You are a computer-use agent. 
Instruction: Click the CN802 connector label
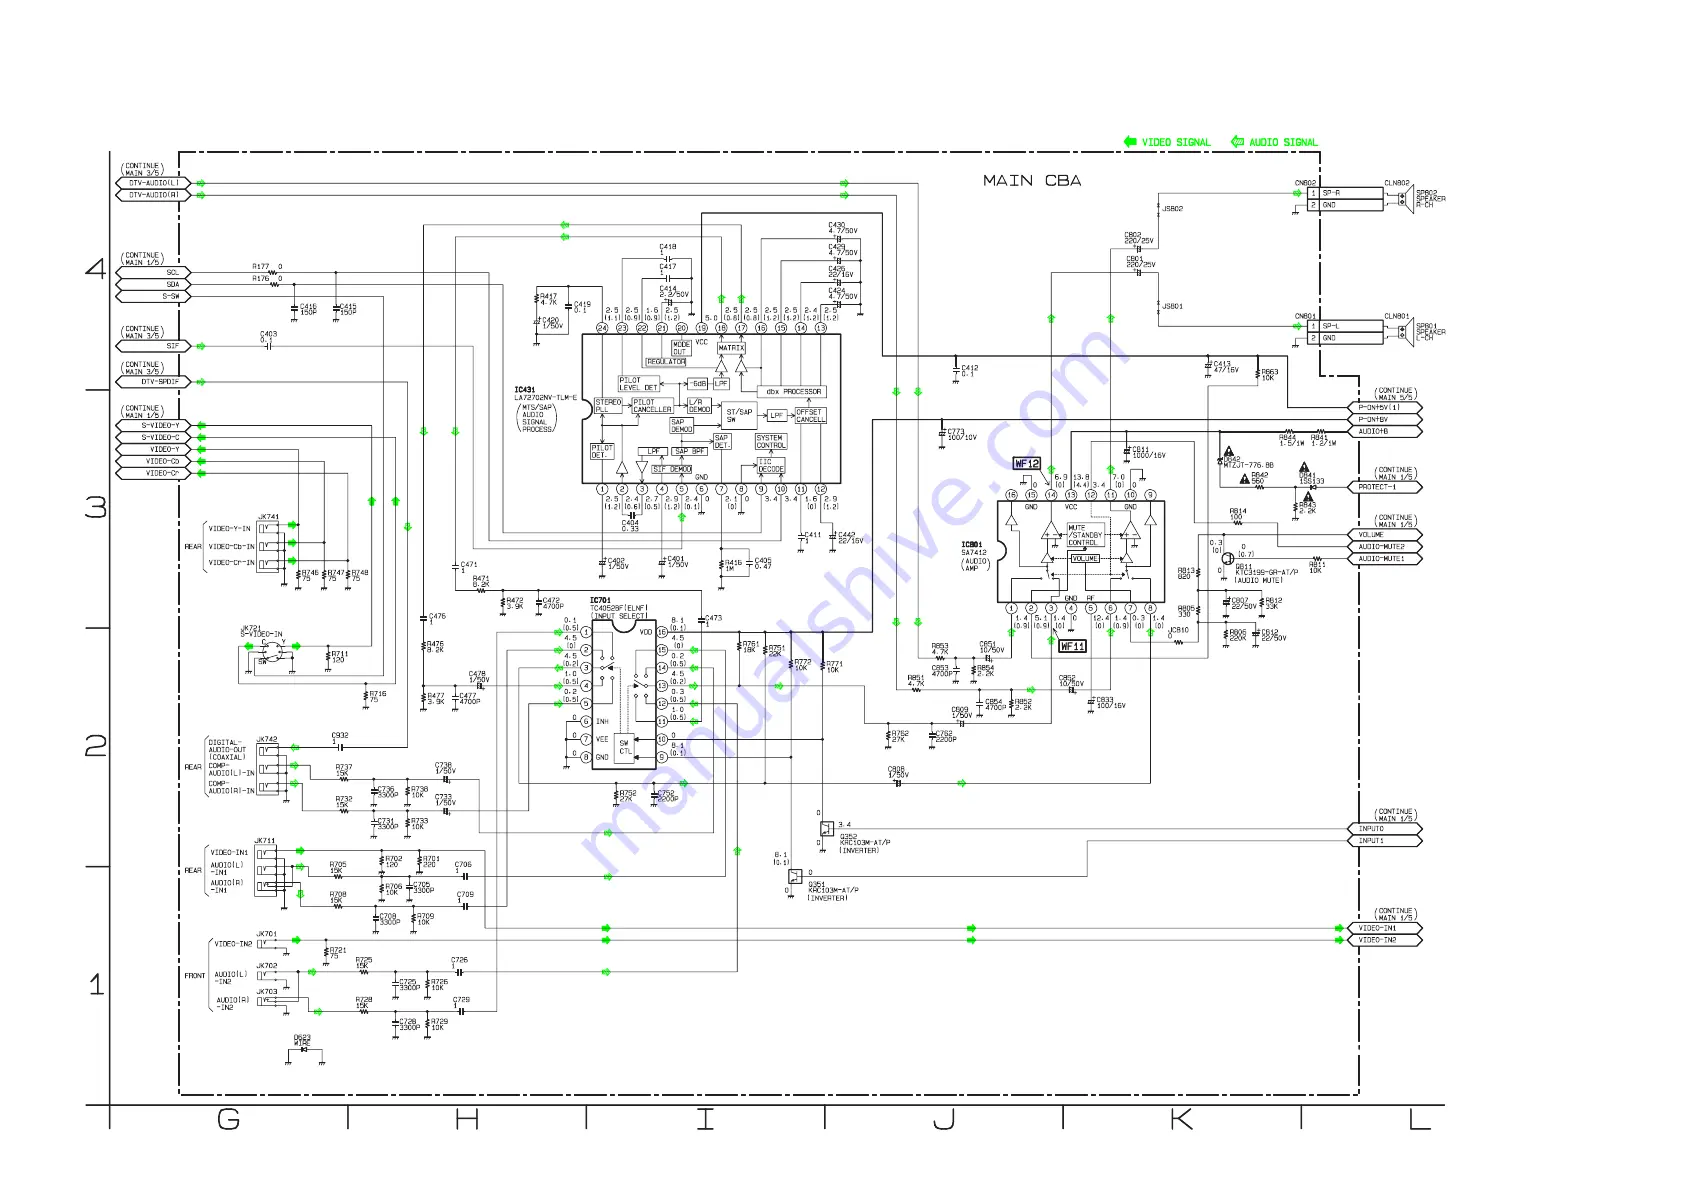1305,184
